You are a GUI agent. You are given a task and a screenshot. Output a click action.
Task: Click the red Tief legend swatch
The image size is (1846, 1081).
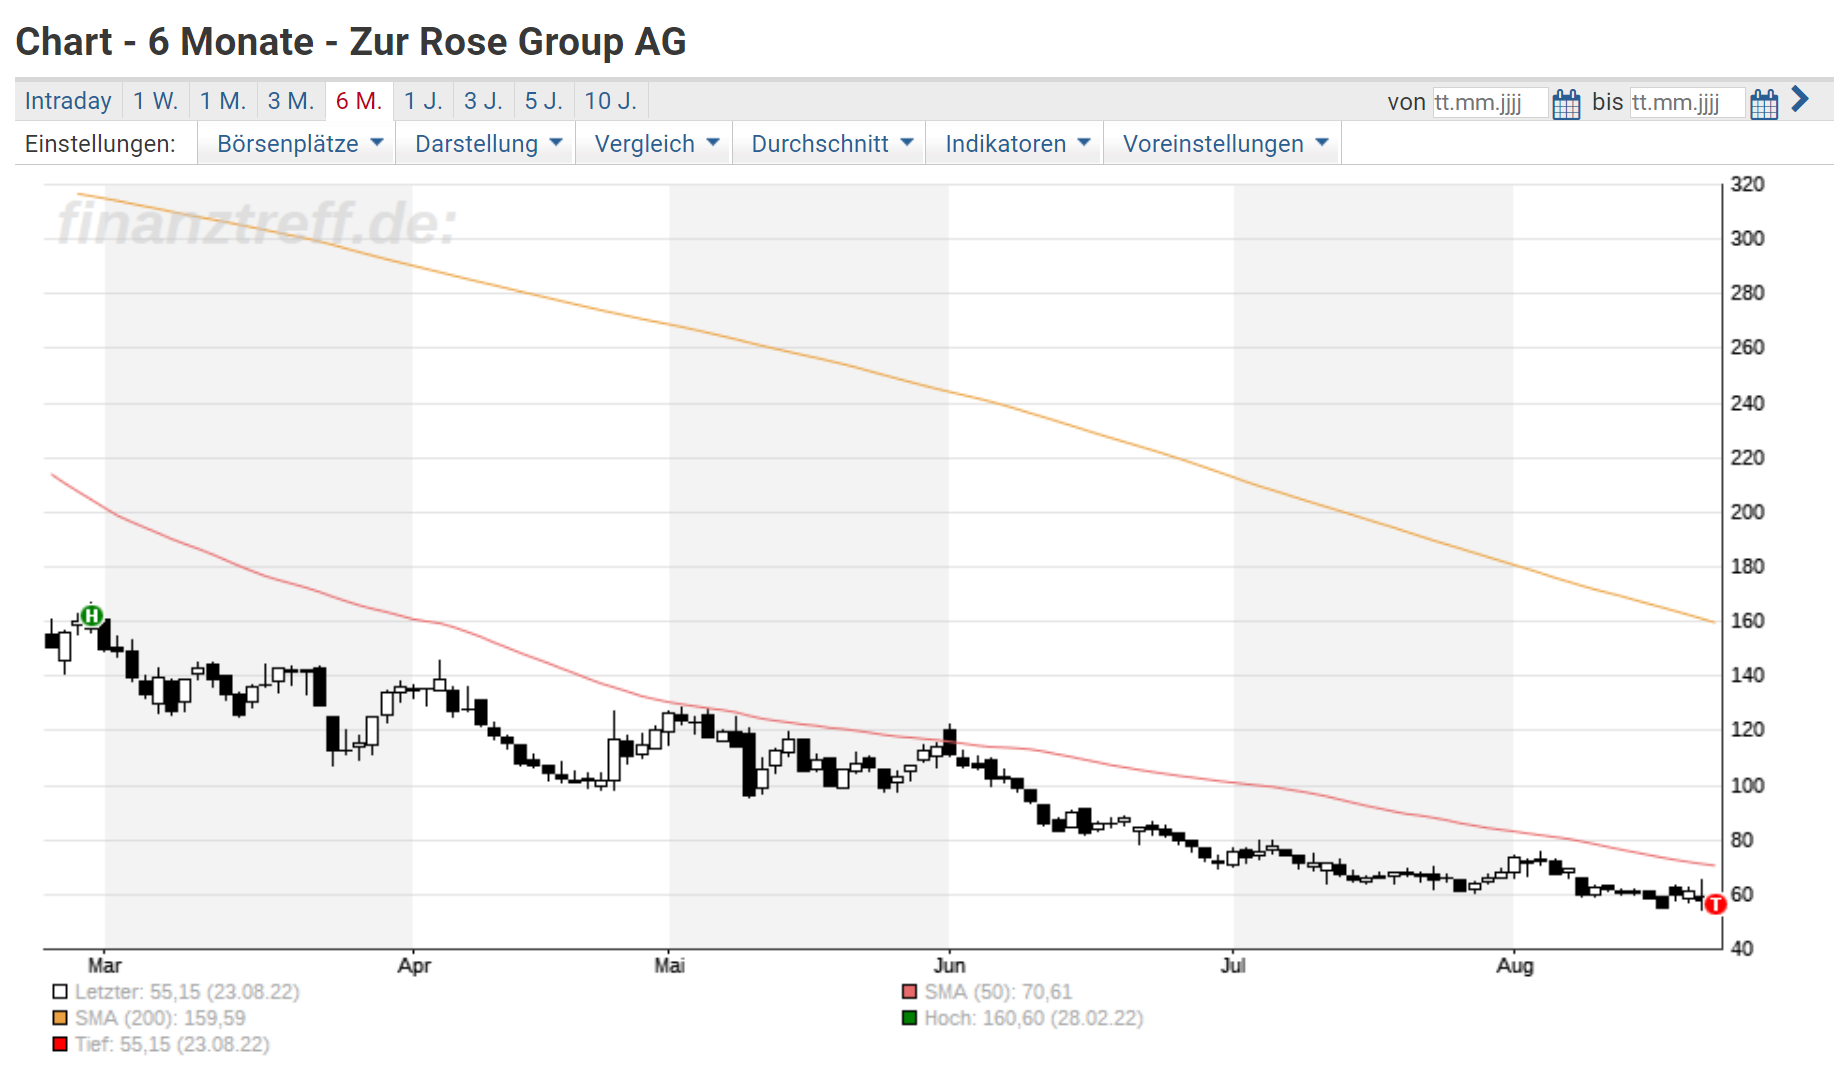click(60, 1044)
